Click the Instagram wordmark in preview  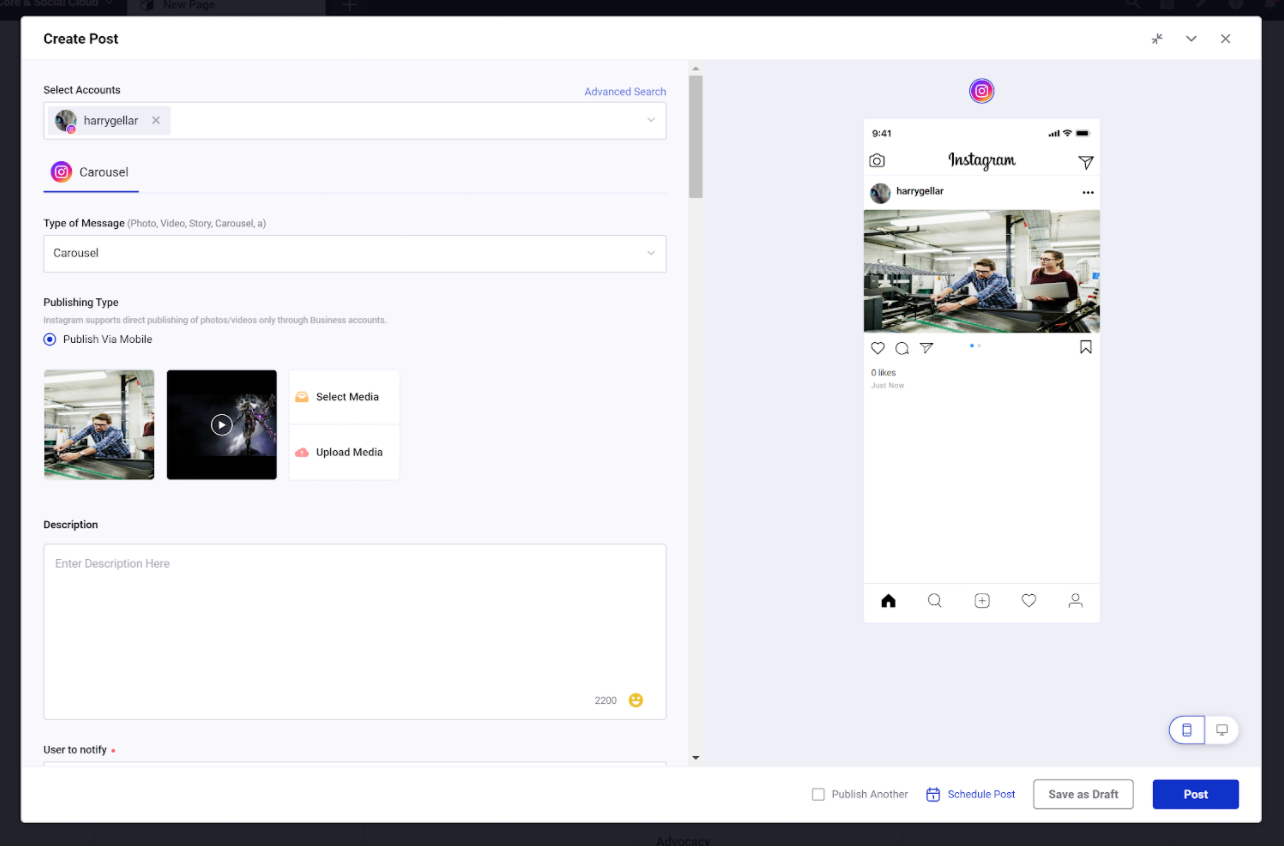click(982, 161)
